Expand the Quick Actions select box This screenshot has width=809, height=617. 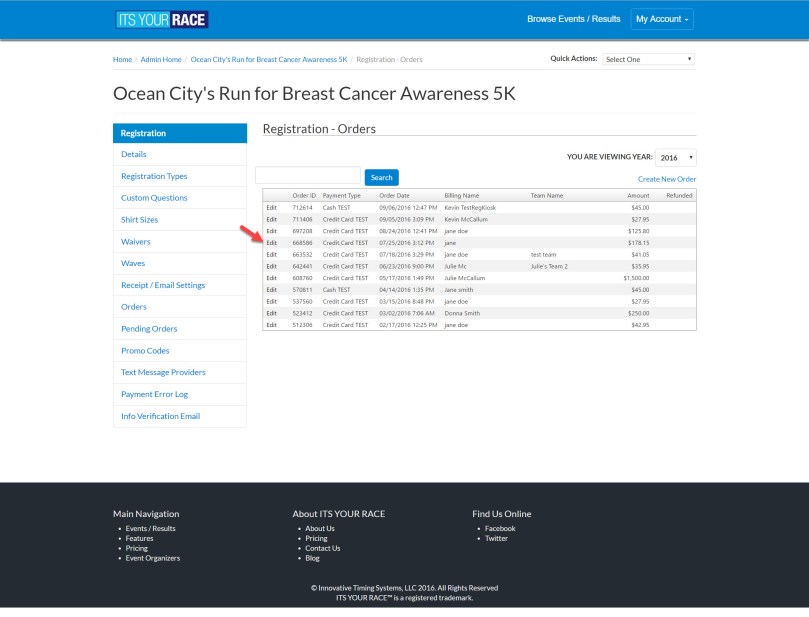648,59
